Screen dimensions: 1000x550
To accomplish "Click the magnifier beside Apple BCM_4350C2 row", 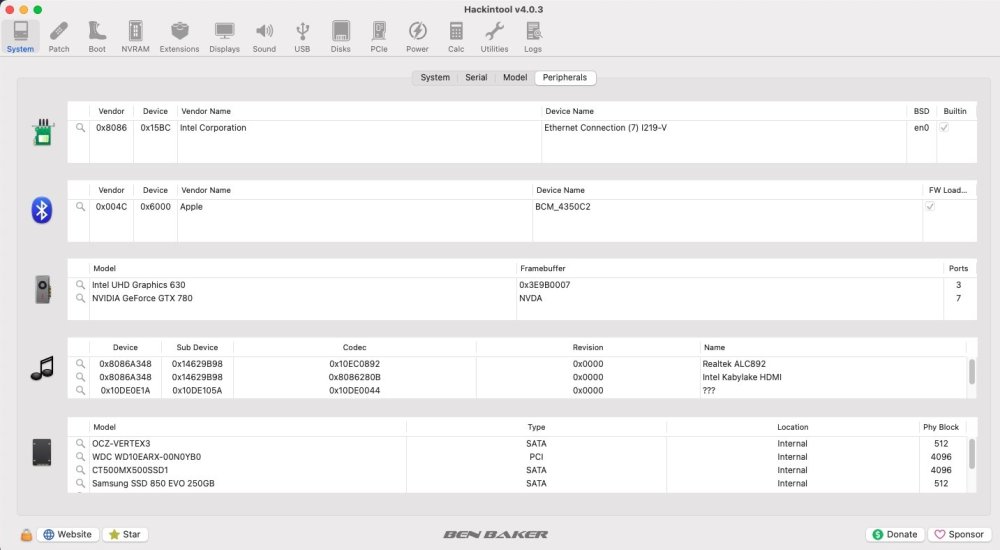I will 80,207.
